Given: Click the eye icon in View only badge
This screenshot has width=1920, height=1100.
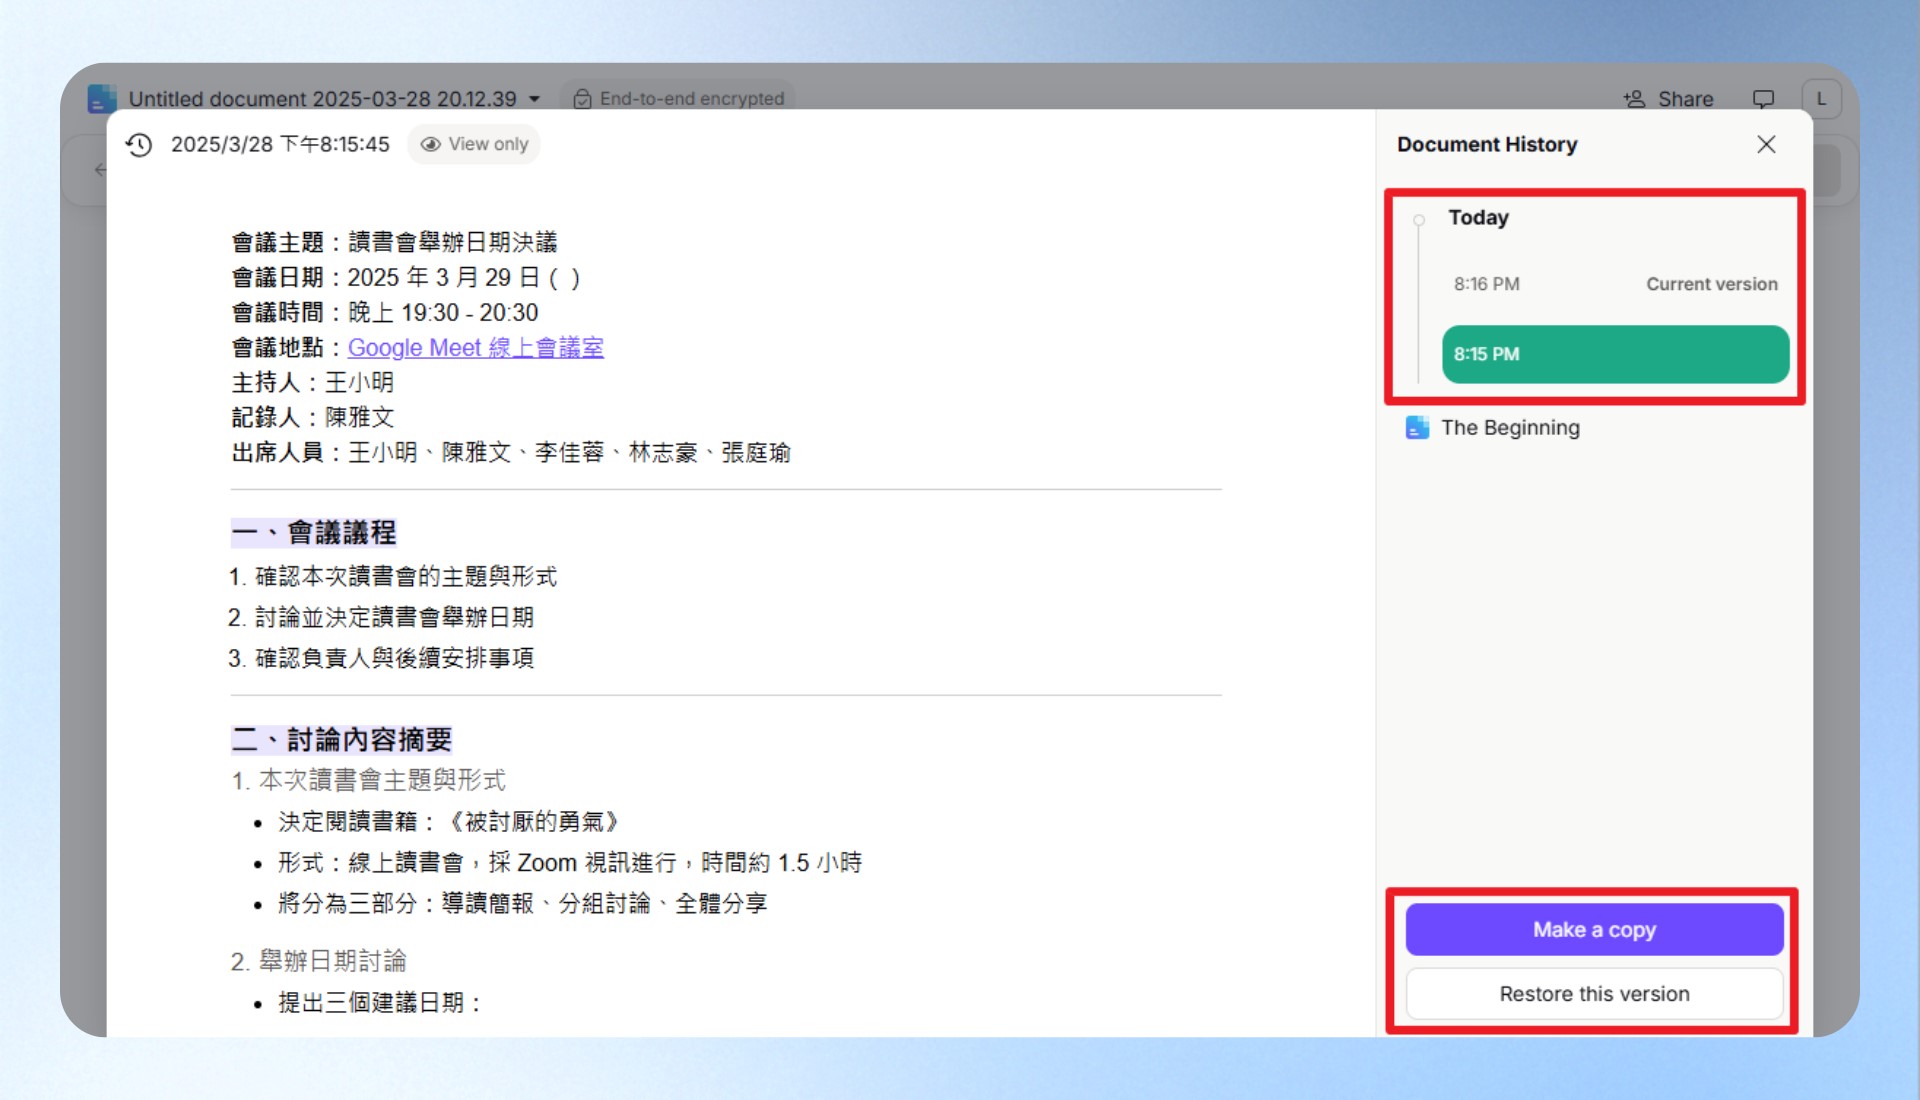Looking at the screenshot, I should point(431,144).
